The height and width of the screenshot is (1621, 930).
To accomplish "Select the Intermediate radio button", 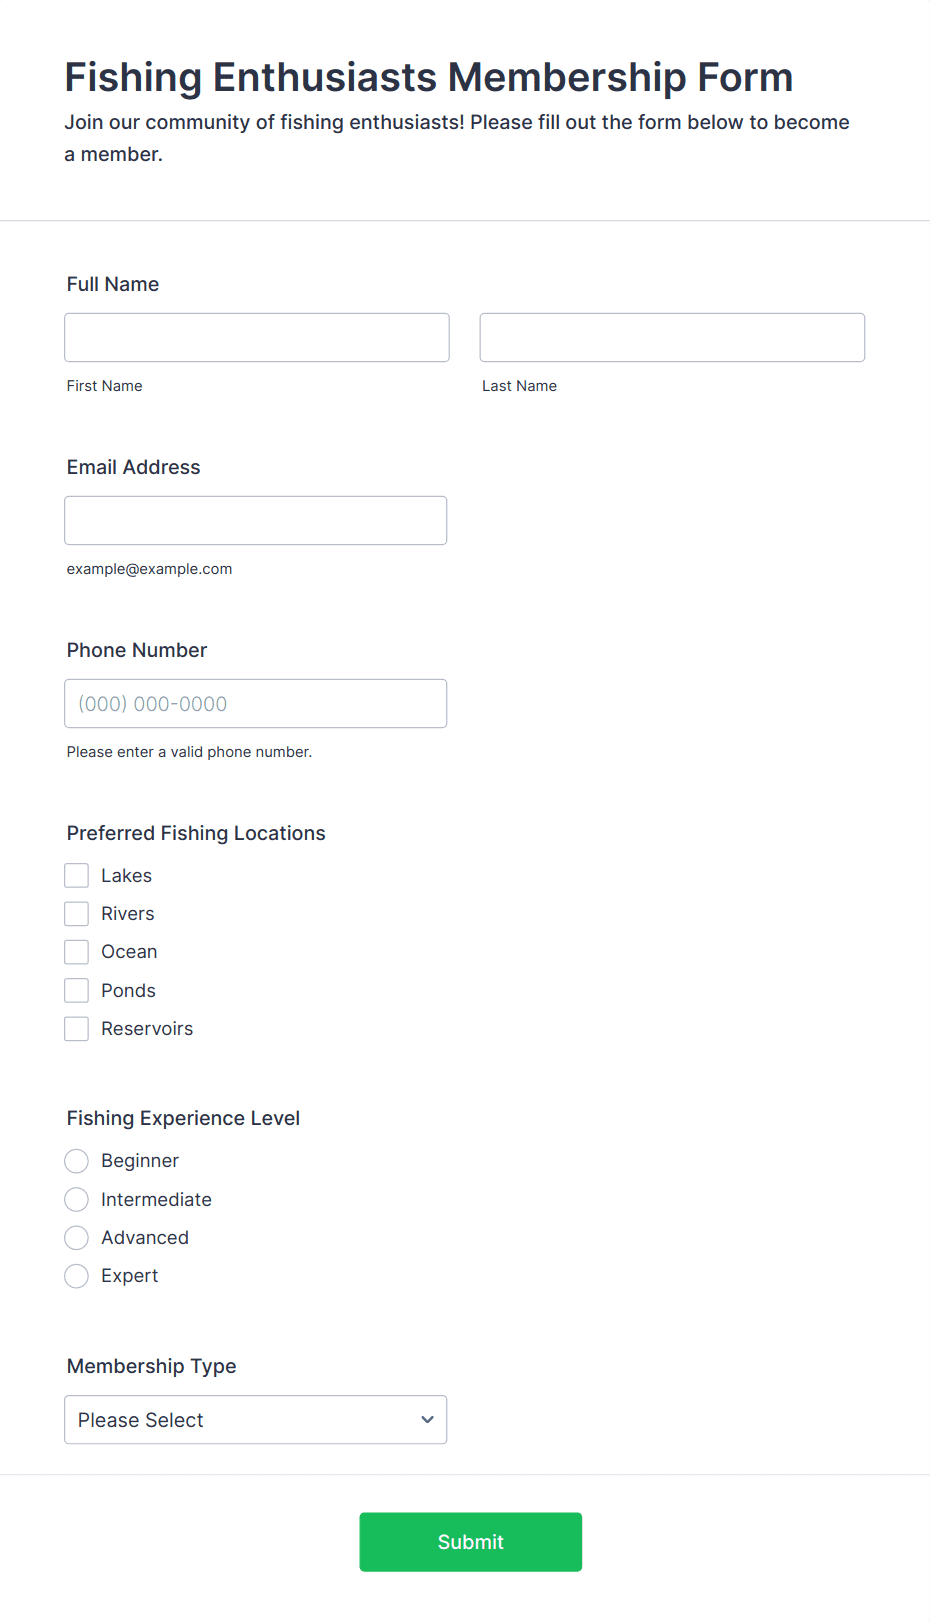I will (x=77, y=1199).
